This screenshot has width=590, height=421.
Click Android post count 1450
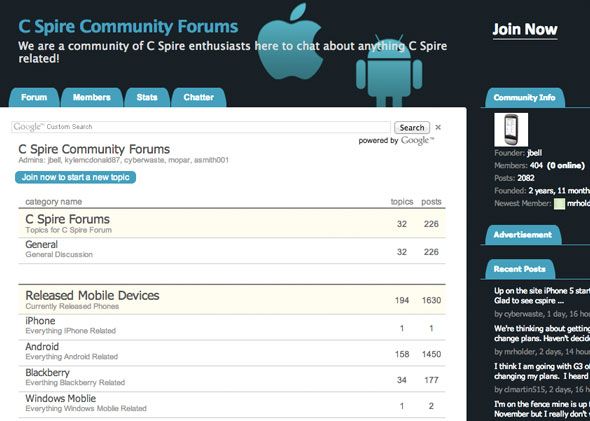tap(431, 354)
